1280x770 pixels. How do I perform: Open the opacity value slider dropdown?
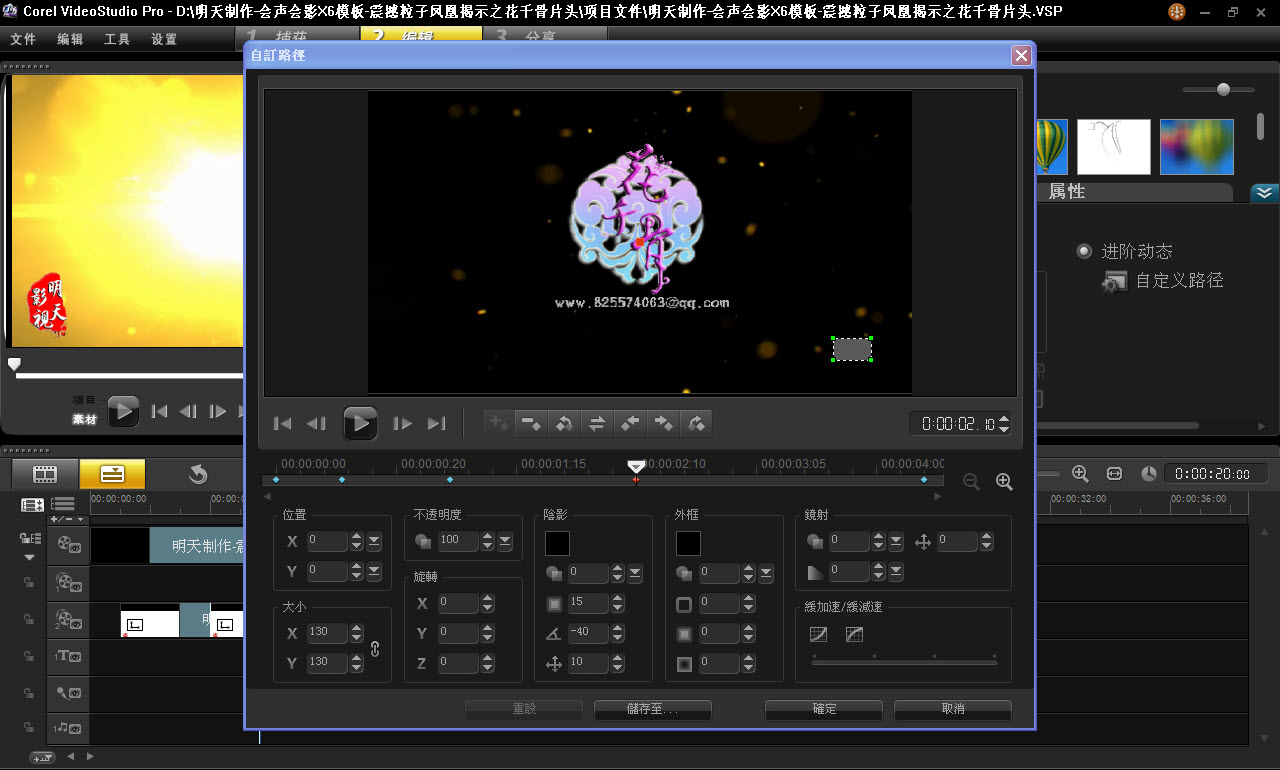504,541
